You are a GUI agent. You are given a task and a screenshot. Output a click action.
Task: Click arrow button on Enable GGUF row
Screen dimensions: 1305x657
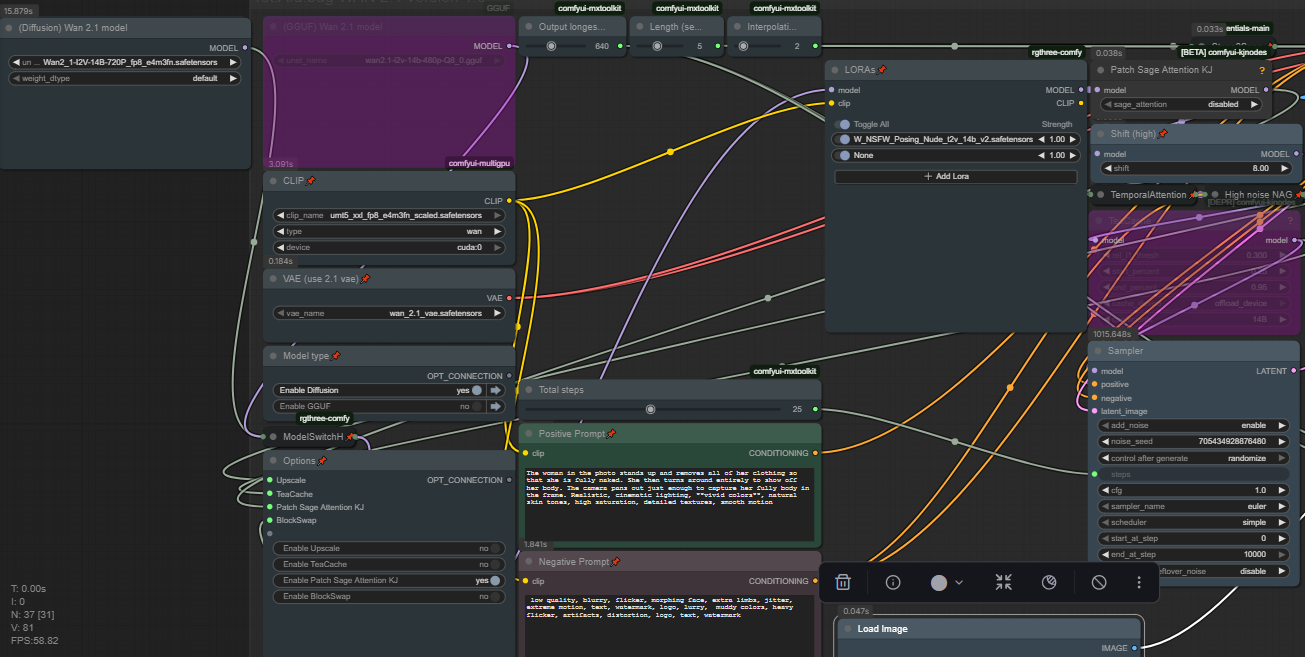[495, 407]
